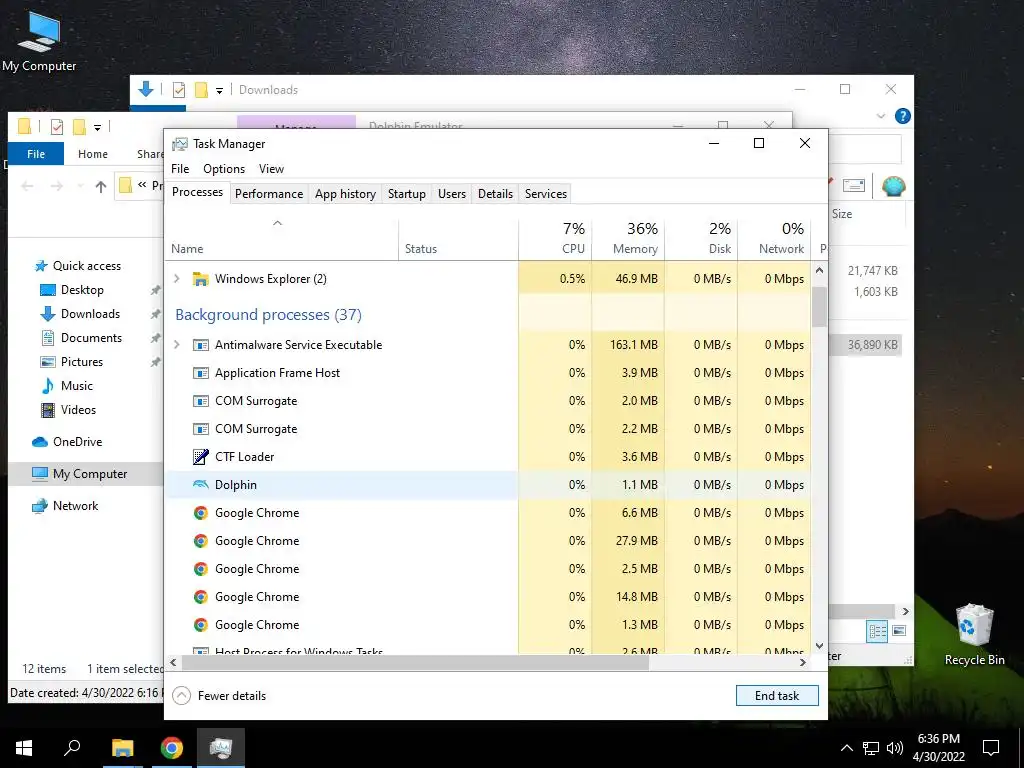
Task: Open the Home tab in File Explorer
Action: (93, 154)
